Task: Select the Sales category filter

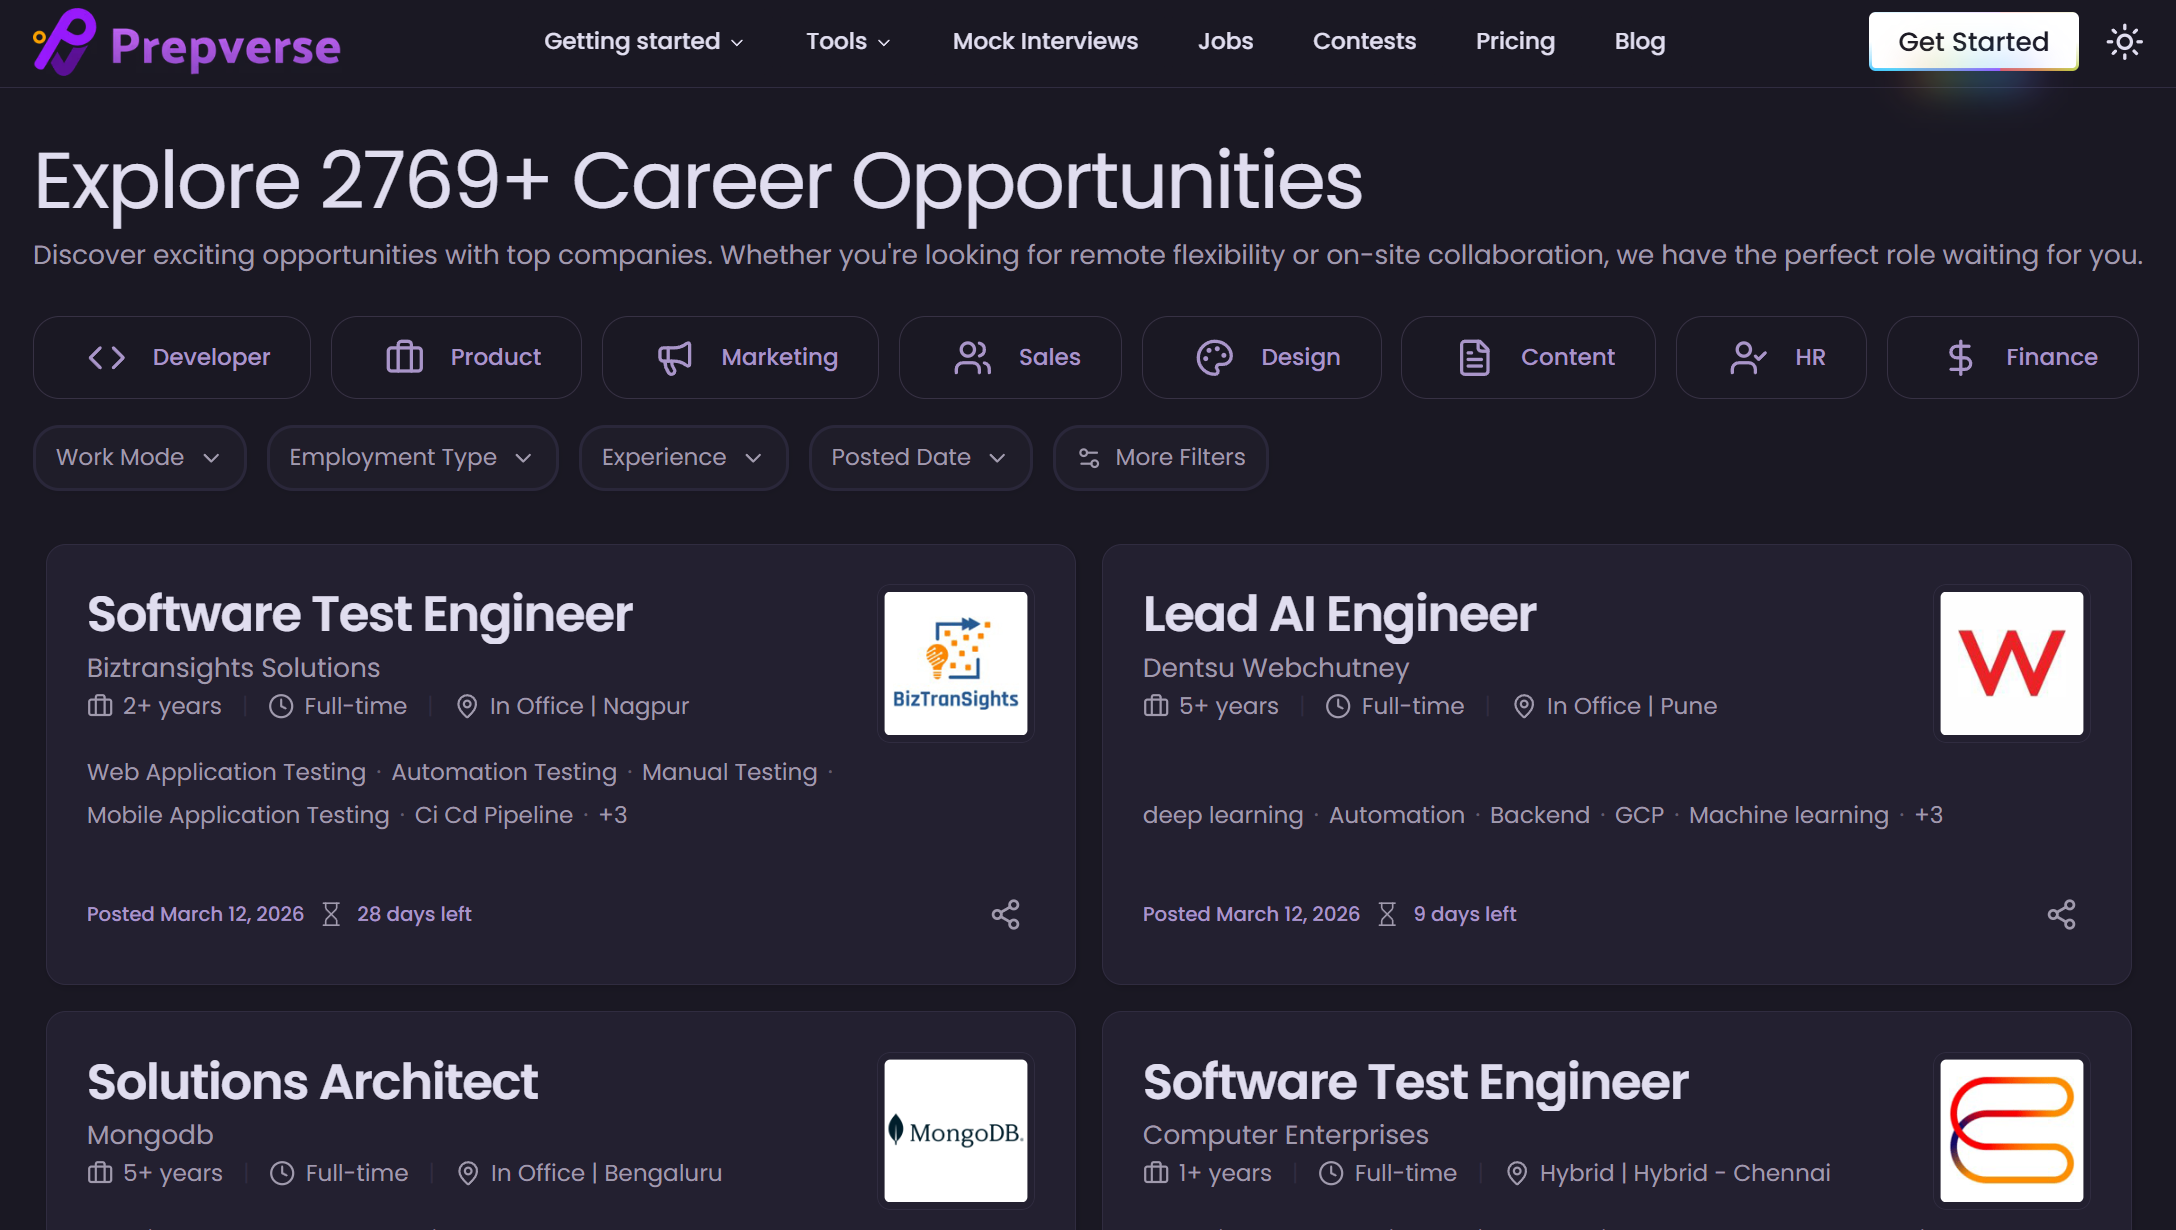Action: [x=1009, y=357]
